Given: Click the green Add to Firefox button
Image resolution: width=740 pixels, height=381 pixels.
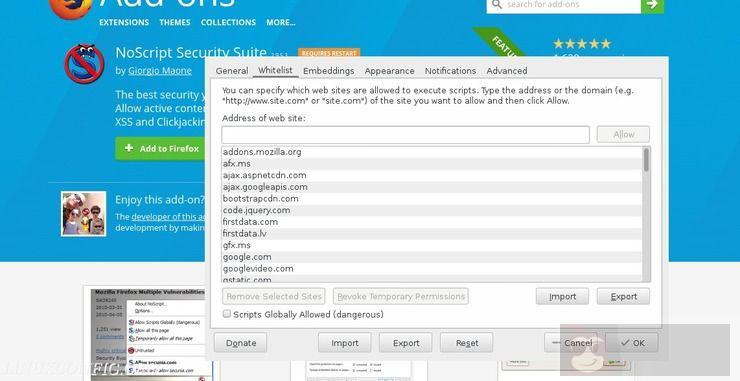Looking at the screenshot, I should point(160,148).
